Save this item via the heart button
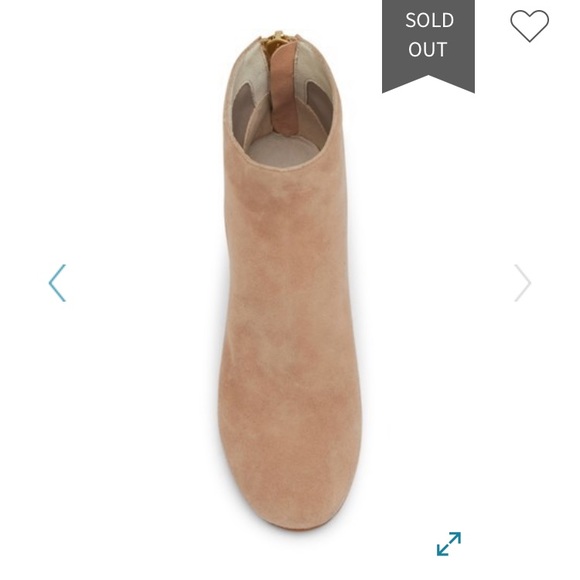Image resolution: width=580 pixels, height=580 pixels. click(529, 26)
